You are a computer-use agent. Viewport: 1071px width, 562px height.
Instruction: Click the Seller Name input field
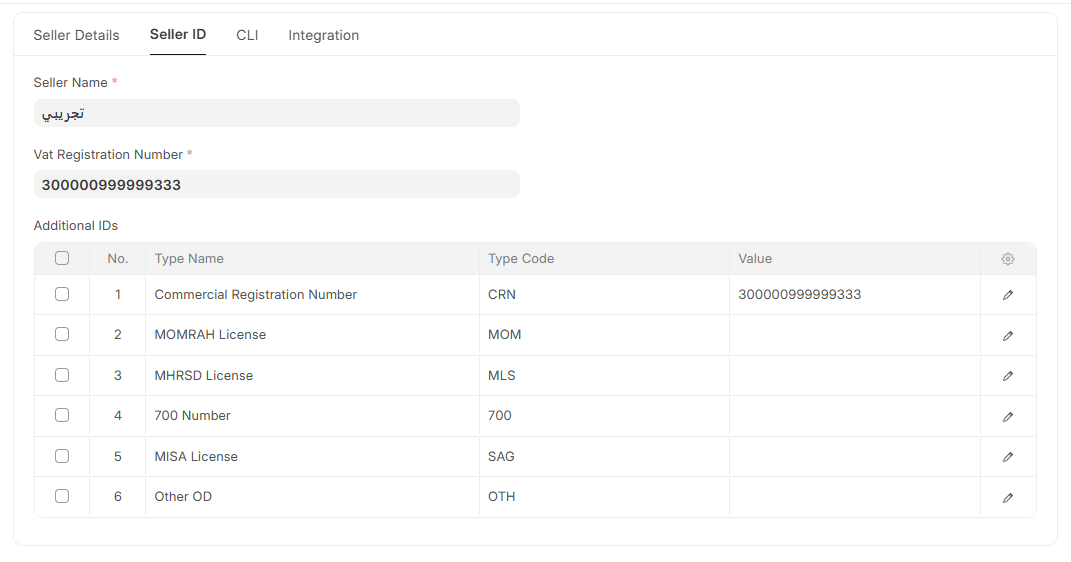[276, 113]
